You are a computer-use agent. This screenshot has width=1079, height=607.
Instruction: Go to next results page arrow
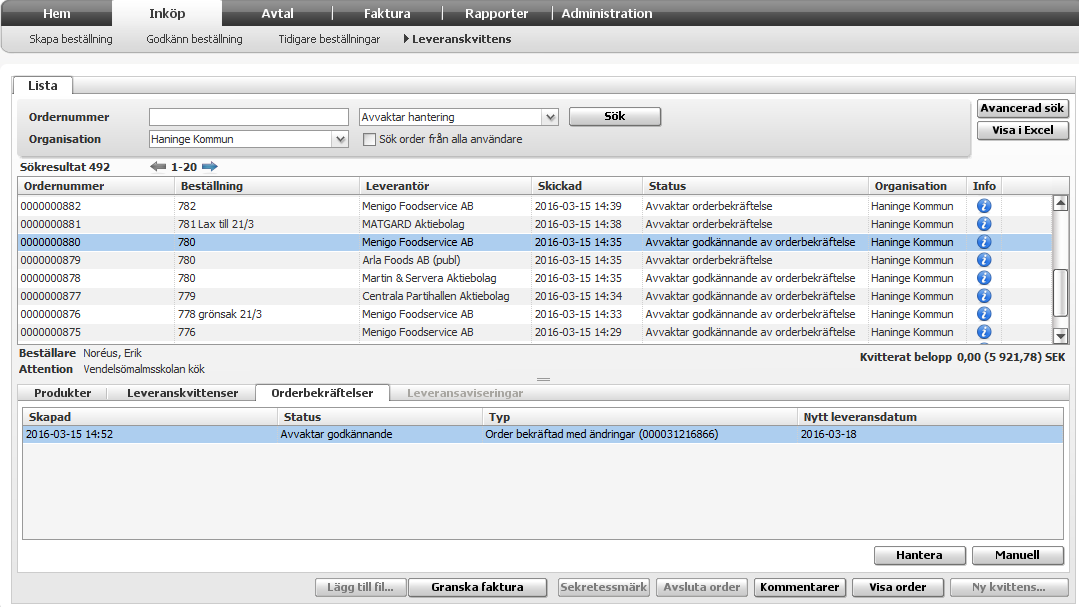[x=210, y=167]
